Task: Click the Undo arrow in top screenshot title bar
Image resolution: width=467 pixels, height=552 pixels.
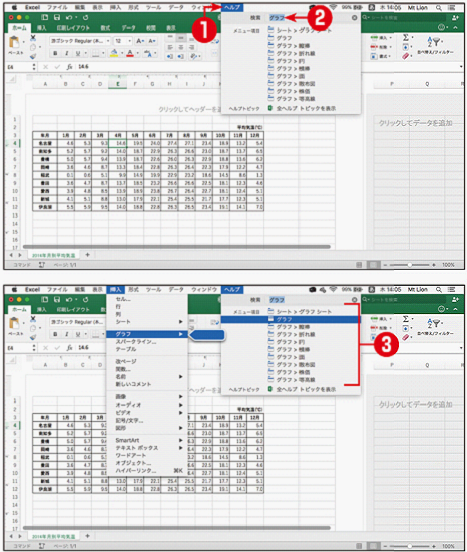Action: coord(69,17)
